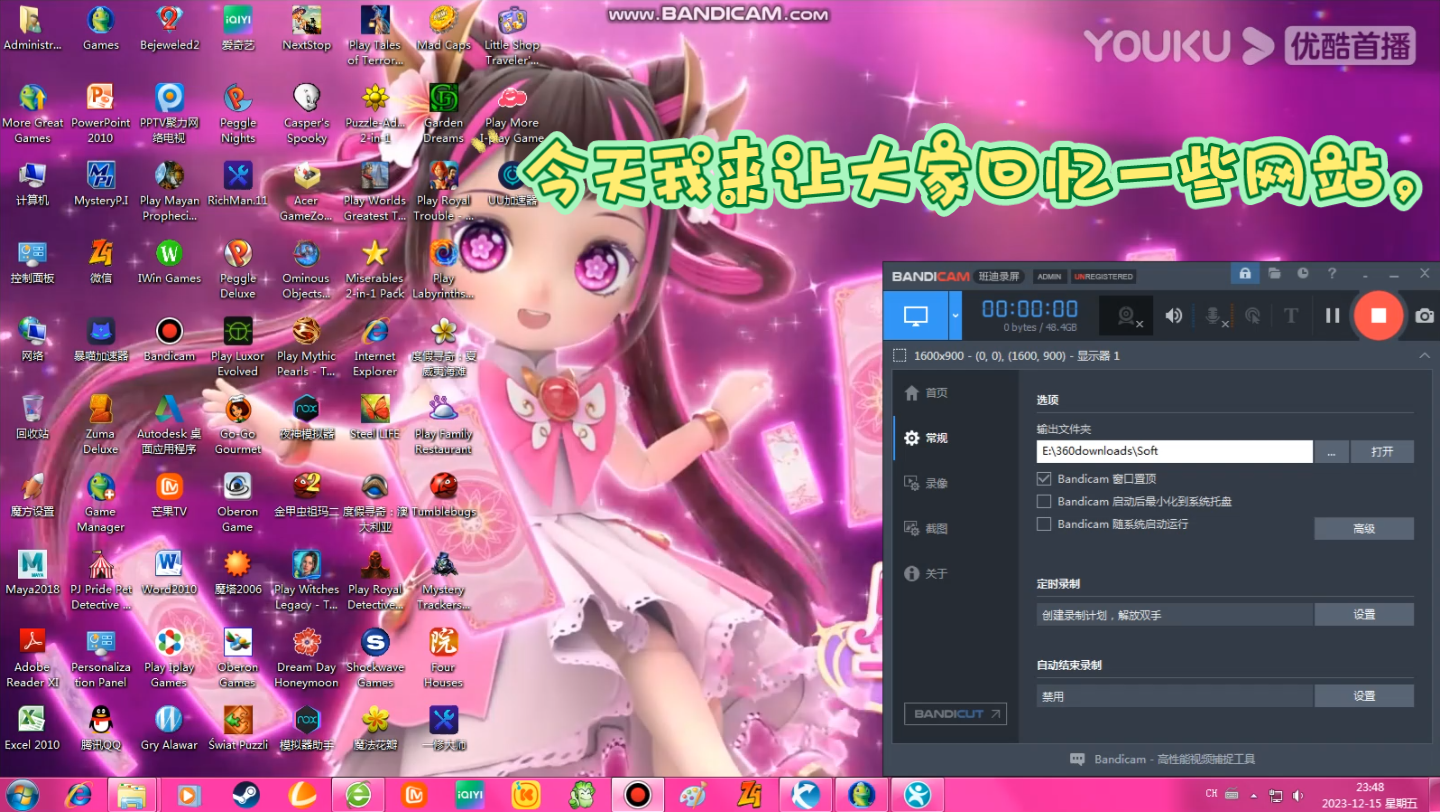Open Bandicam desktop shortcut icon
The image size is (1440, 812).
point(169,339)
